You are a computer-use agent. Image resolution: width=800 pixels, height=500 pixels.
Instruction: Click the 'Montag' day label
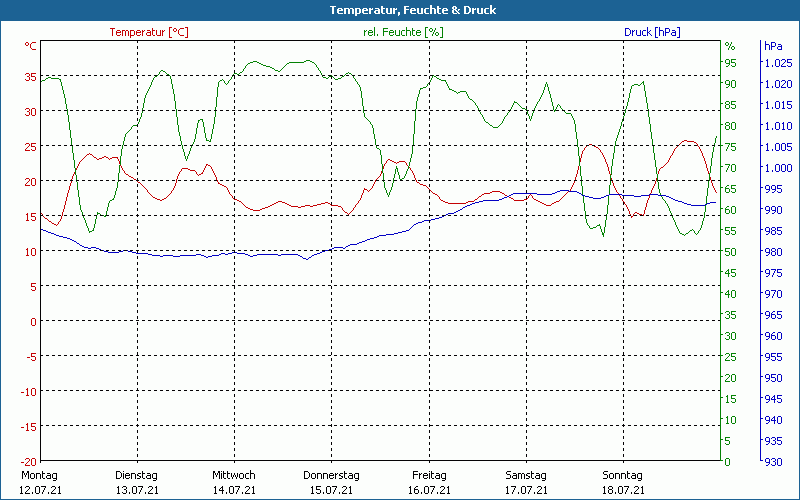click(39, 475)
